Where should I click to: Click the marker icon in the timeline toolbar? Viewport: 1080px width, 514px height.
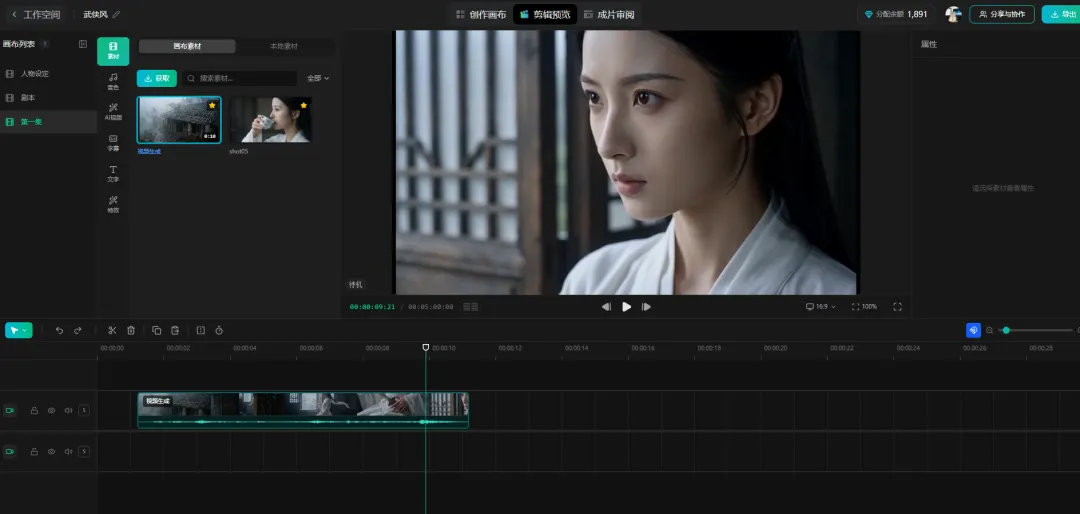(x=200, y=331)
